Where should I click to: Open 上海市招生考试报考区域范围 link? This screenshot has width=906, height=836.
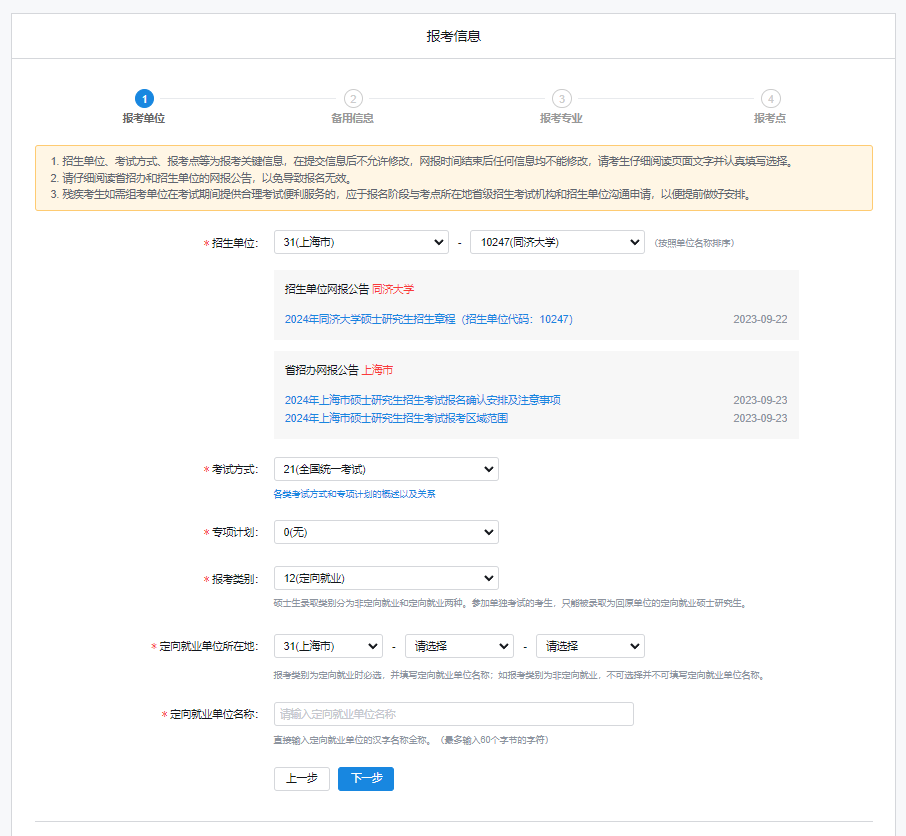[396, 418]
